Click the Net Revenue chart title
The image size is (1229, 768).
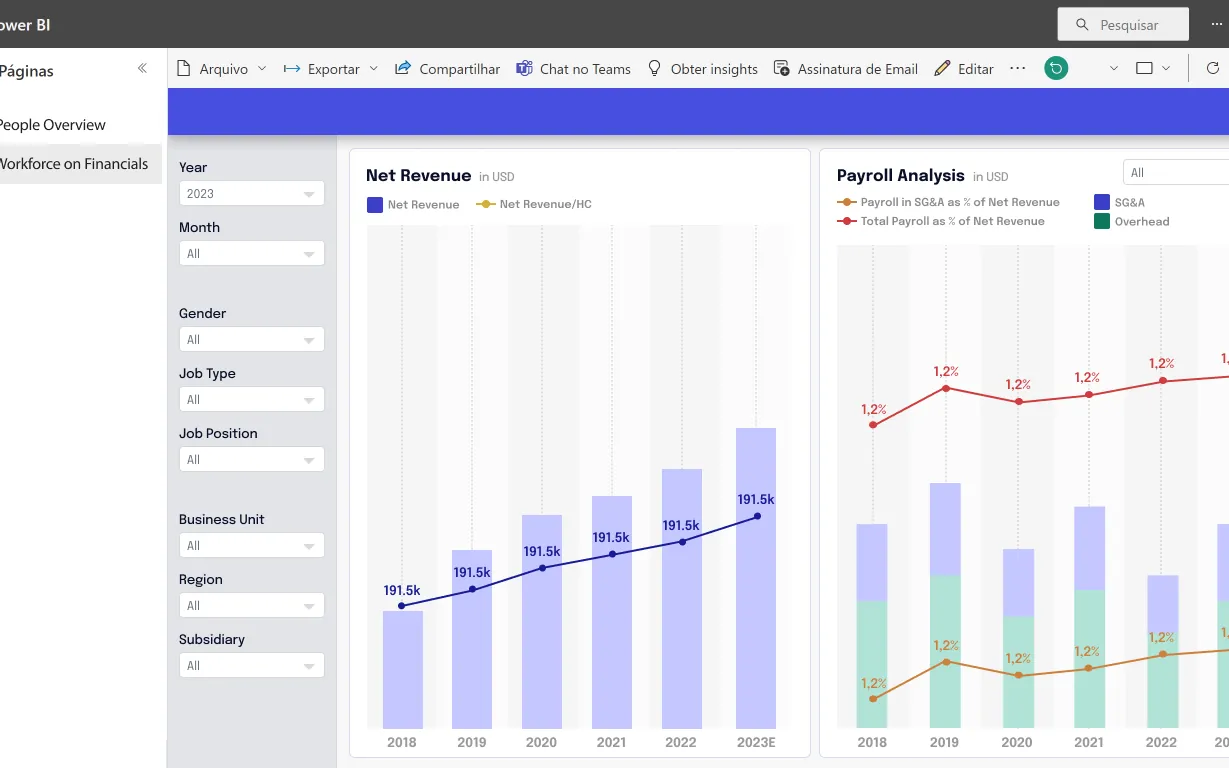click(x=418, y=176)
